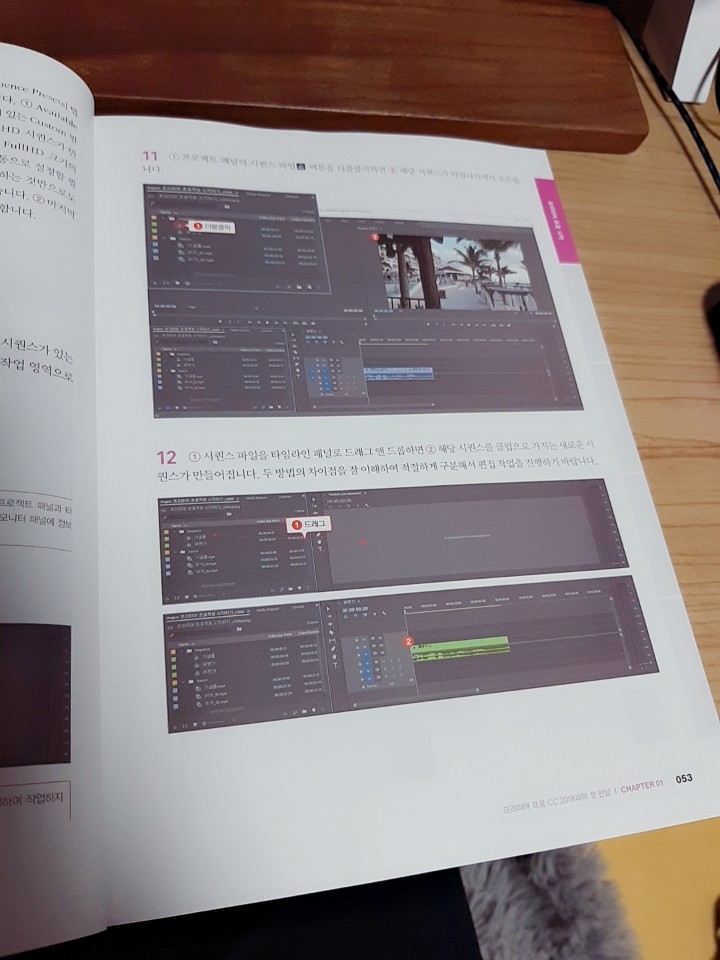Select the Slip tool in step 12 lower screenshot
Viewport: 720px width, 960px height.
pyautogui.click(x=332, y=640)
